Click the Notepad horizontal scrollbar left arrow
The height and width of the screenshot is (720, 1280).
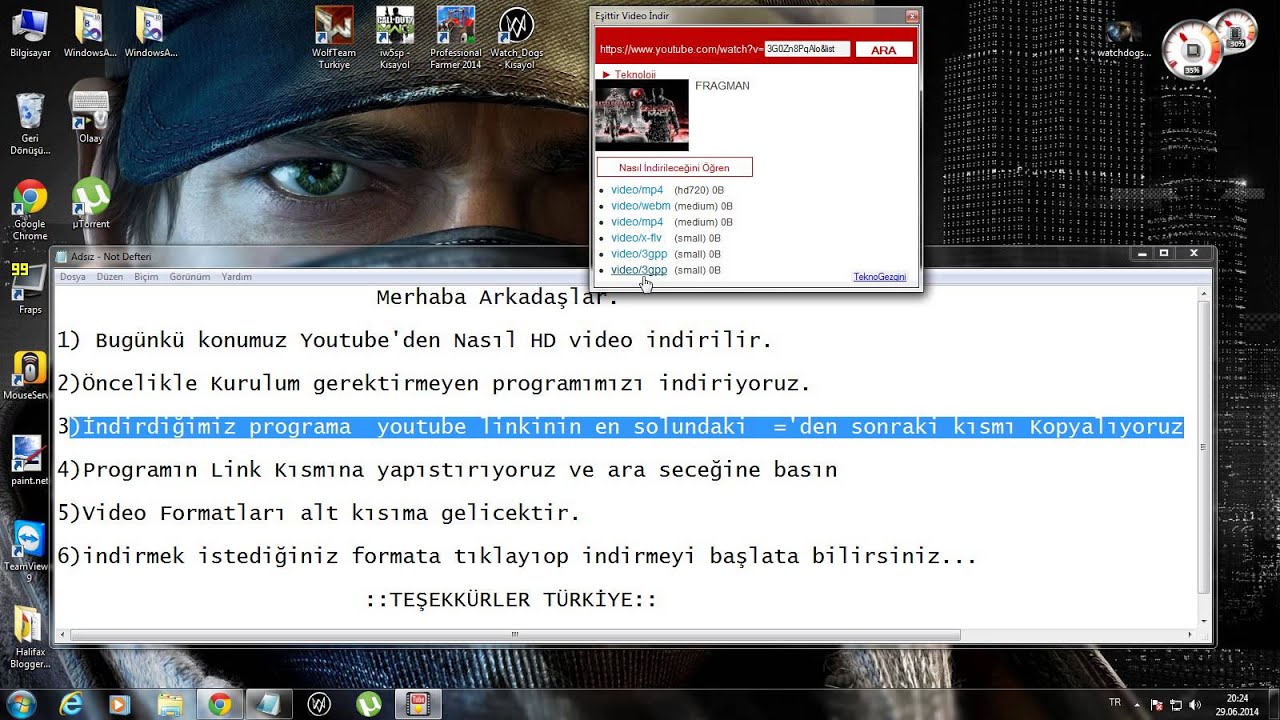tap(63, 634)
